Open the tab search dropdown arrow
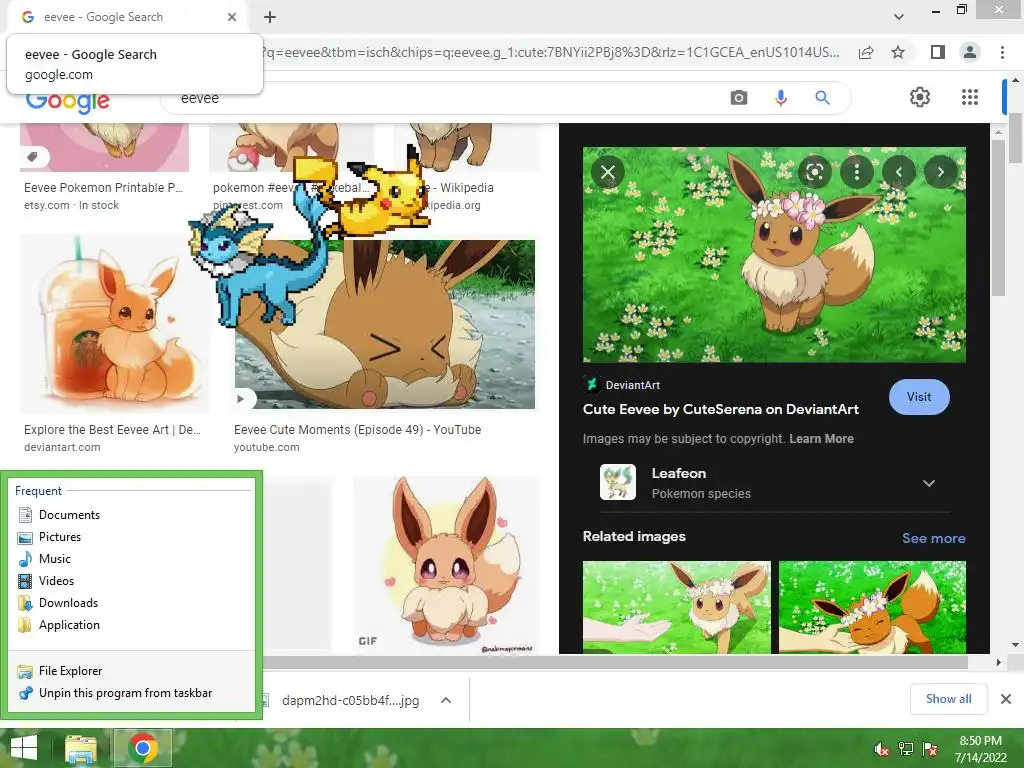Screen dimensions: 1024x768 pos(899,17)
